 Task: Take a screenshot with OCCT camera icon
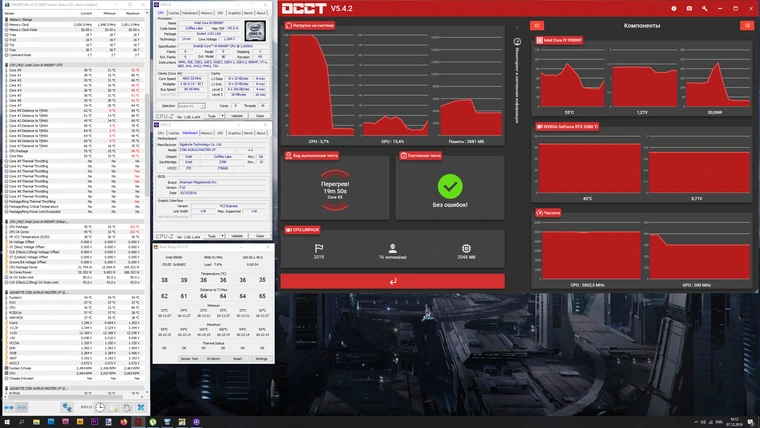click(689, 8)
